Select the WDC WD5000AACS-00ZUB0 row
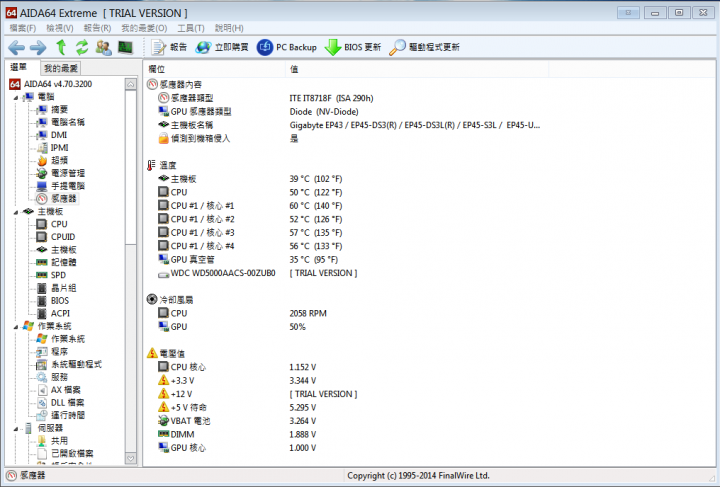720x487 pixels. coord(344,273)
